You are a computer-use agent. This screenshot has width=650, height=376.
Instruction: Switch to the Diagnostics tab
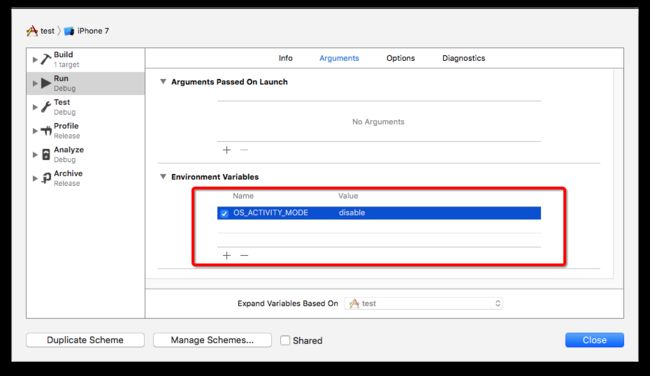[463, 58]
